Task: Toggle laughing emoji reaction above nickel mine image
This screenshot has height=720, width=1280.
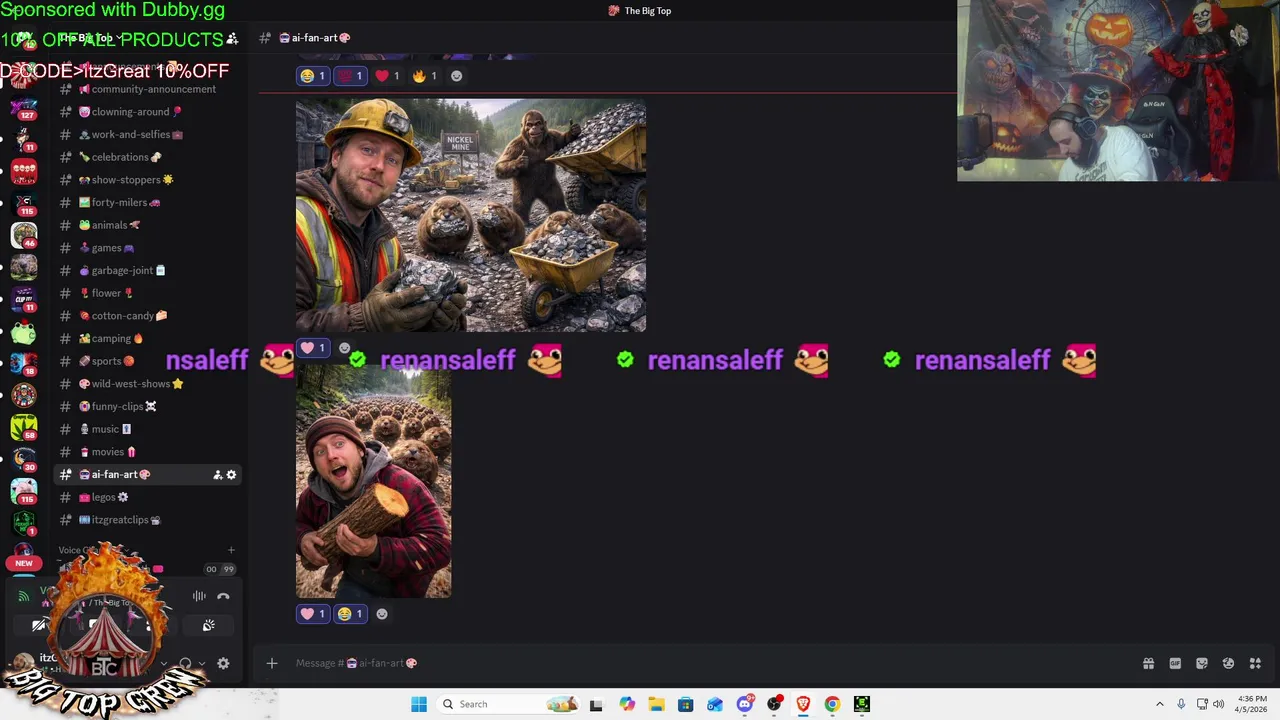Action: tap(313, 76)
